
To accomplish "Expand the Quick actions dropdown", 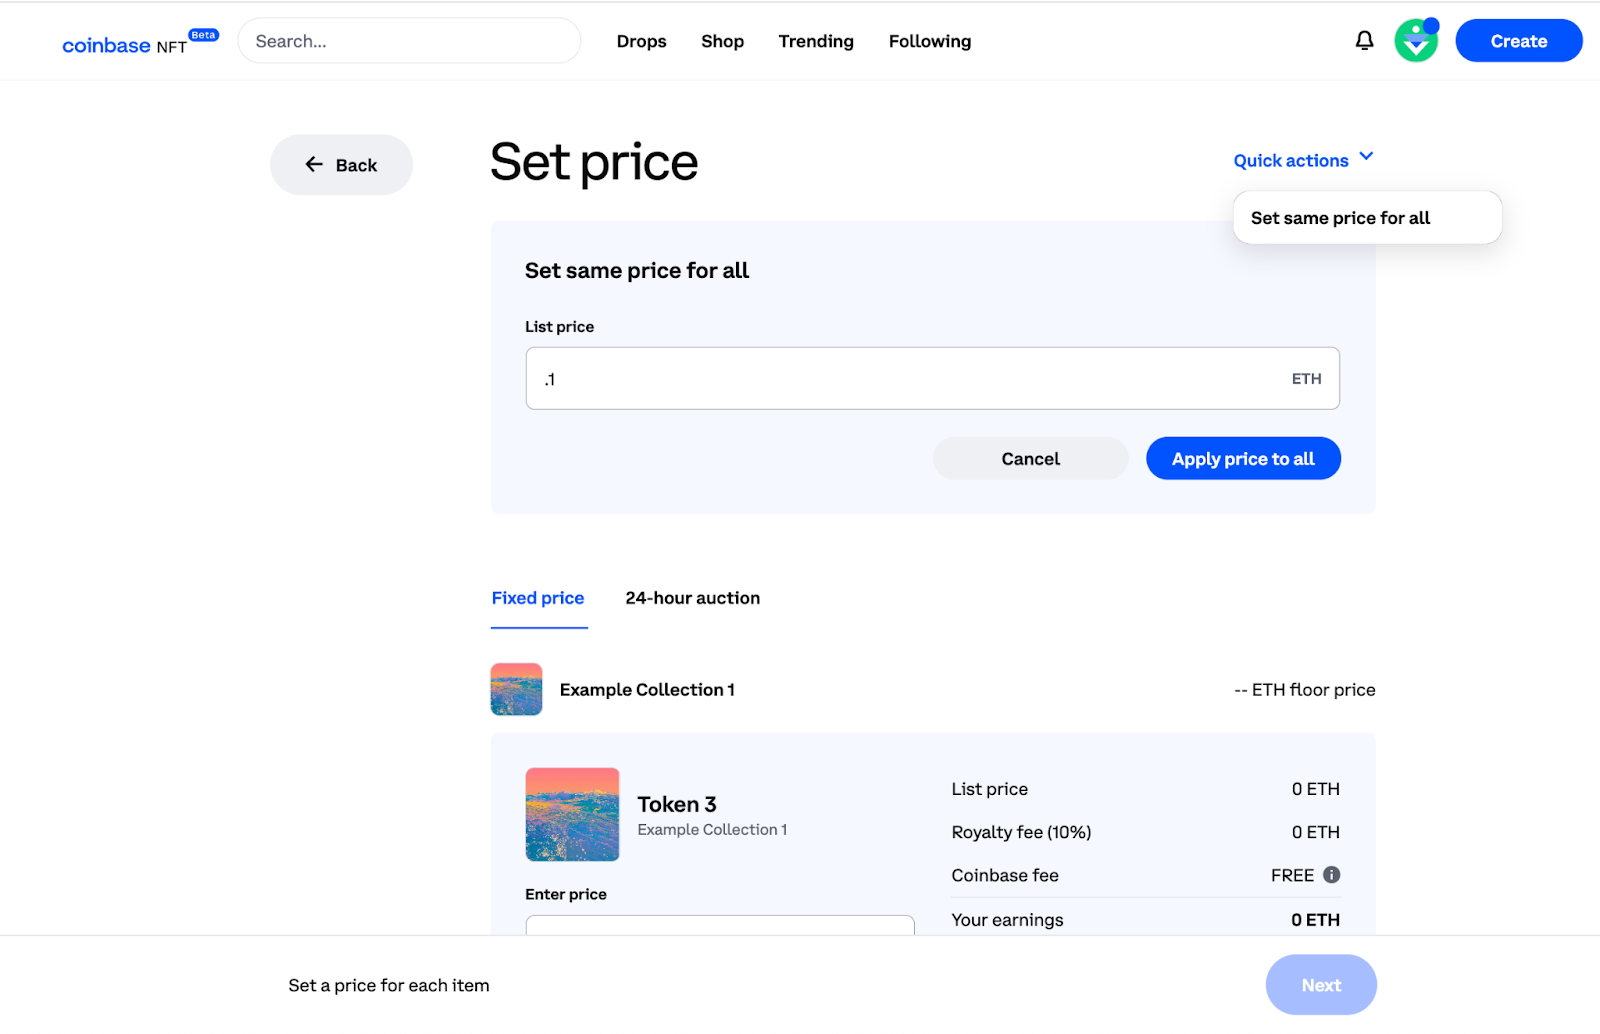I will tap(1303, 160).
